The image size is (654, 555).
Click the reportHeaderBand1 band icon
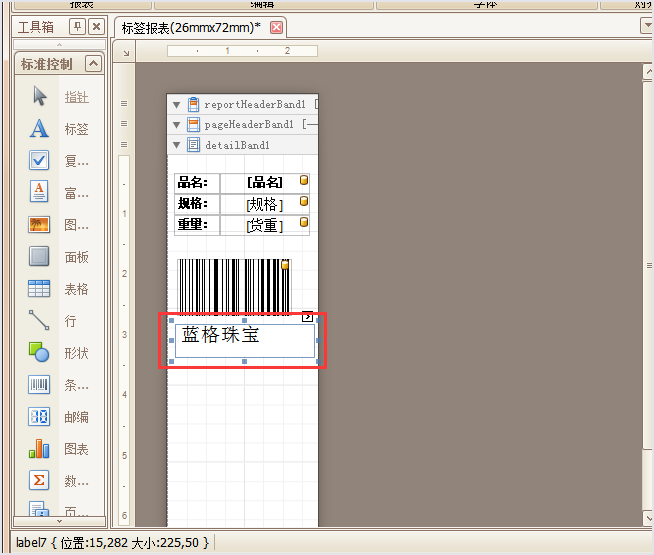point(193,104)
